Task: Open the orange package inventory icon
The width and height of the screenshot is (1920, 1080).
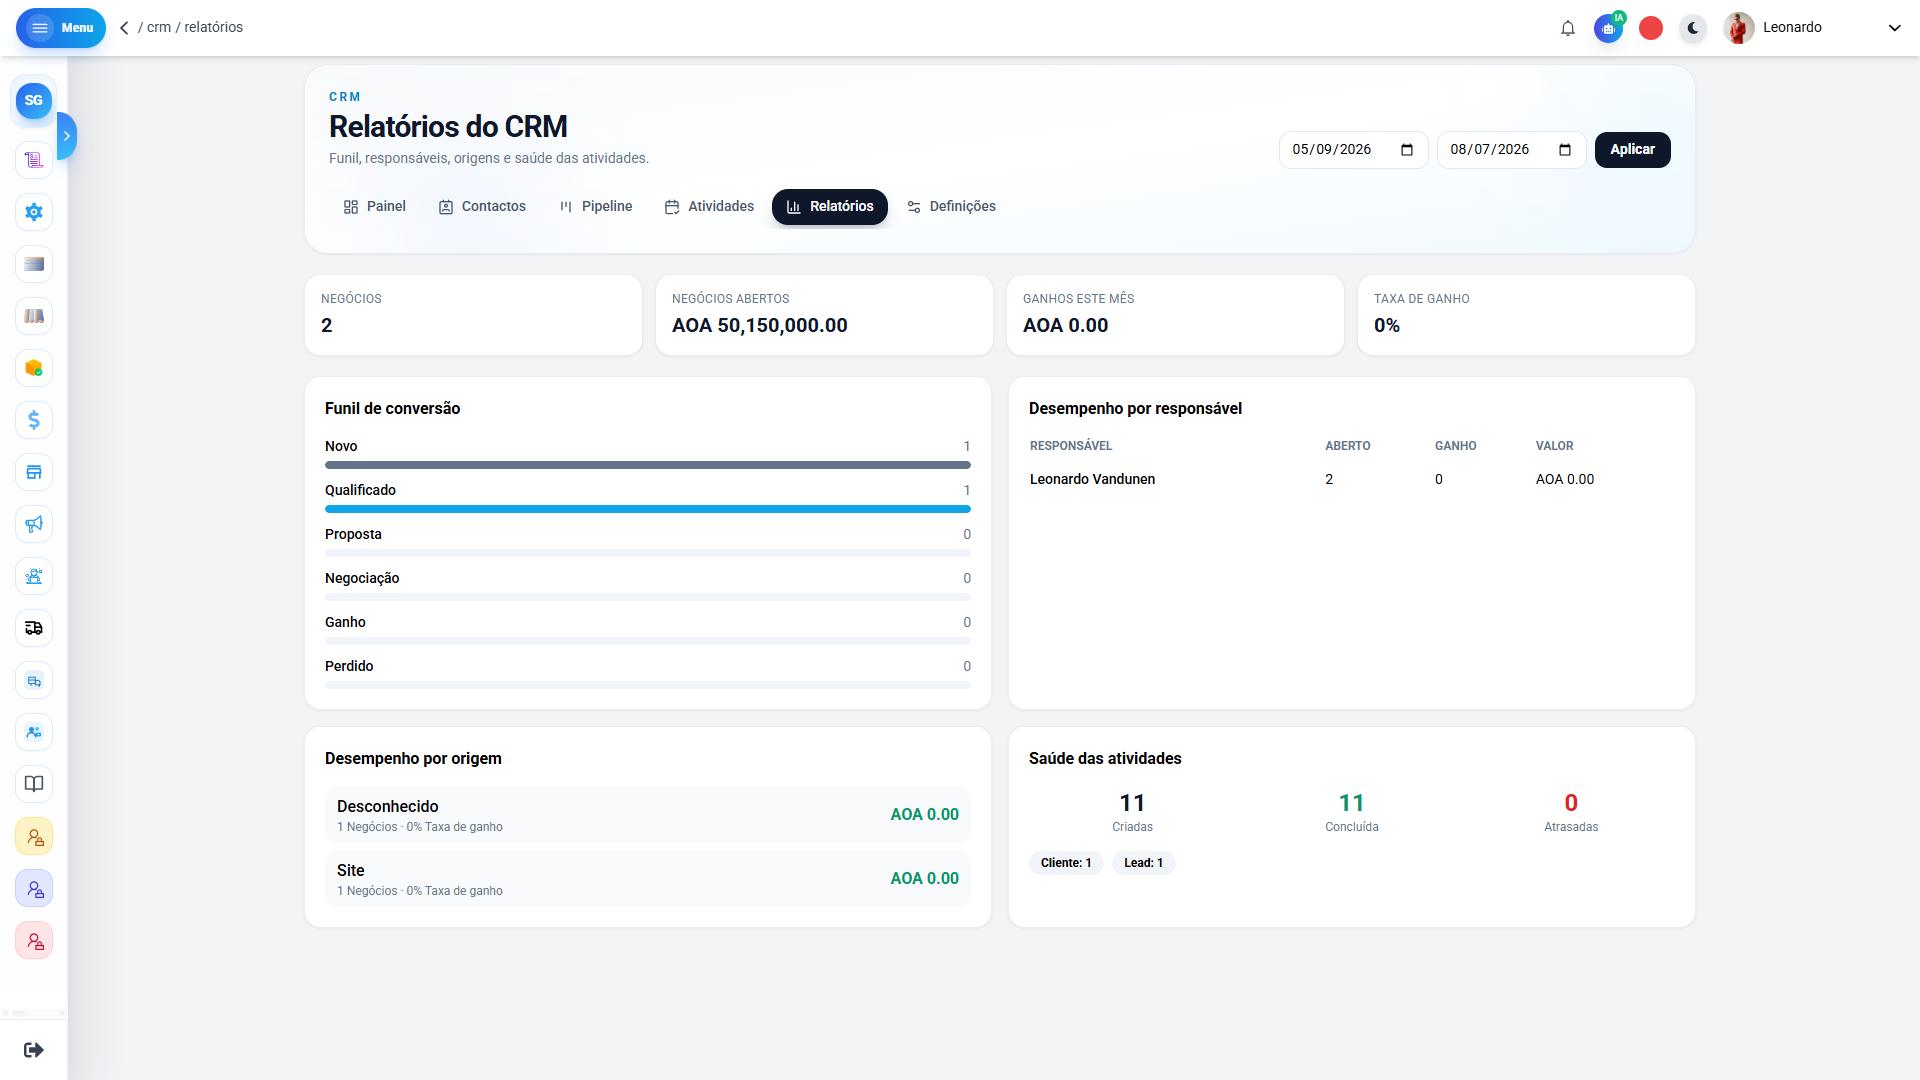Action: point(34,368)
